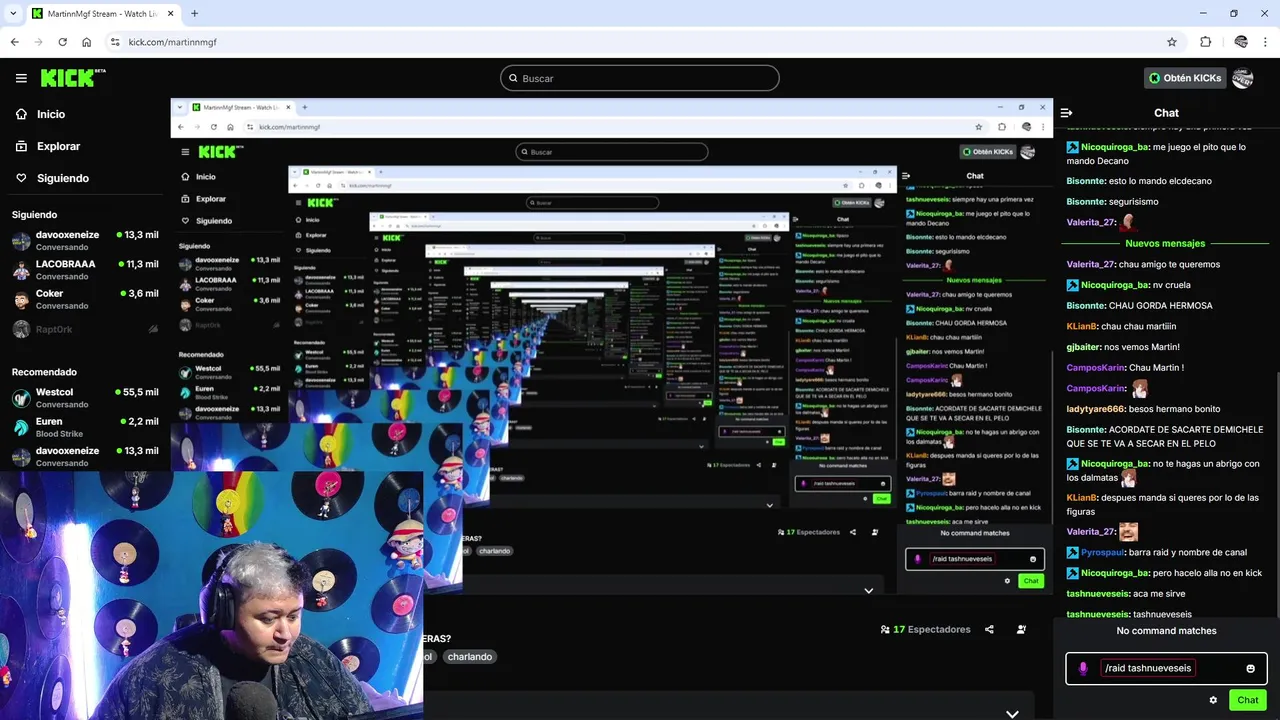Click the 17 Espectadores viewer count
1280x720 pixels.
(925, 630)
